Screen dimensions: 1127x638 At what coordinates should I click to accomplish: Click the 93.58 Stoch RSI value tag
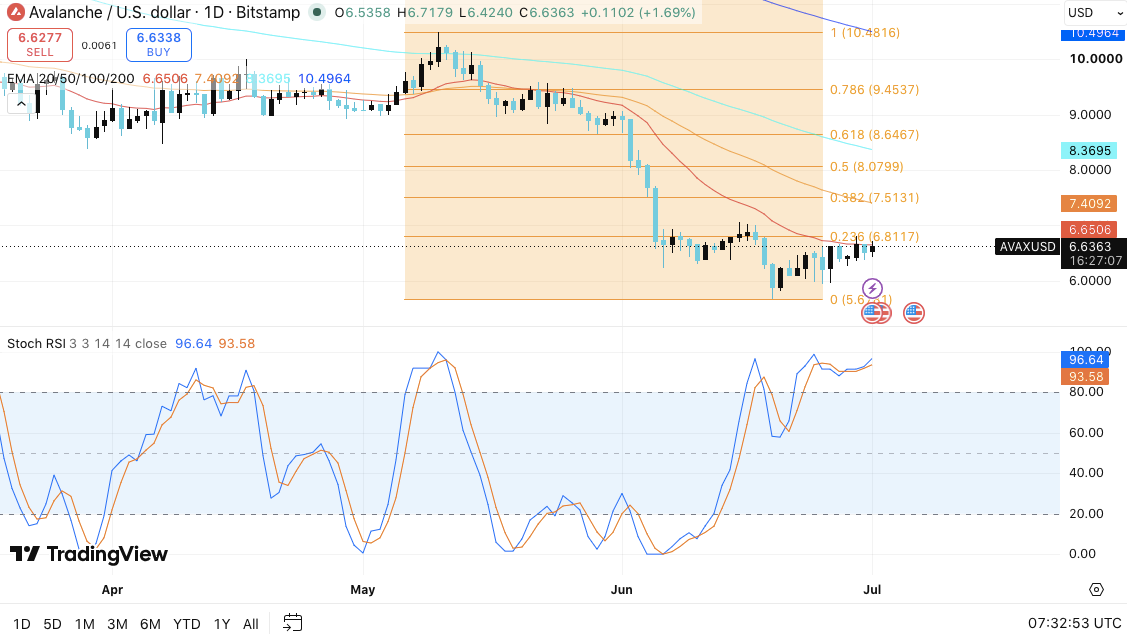[x=1085, y=376]
